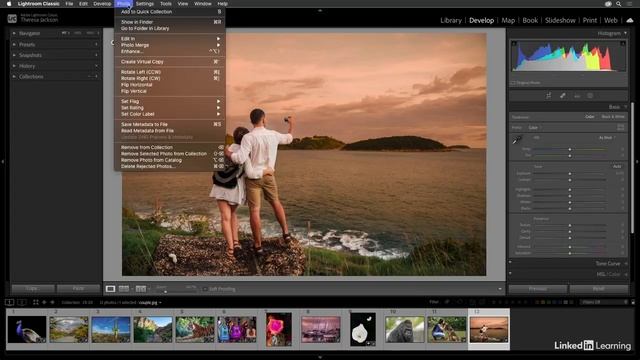Go back with the left arrow in filmstrip bar
This screenshot has height=360, width=640.
click(x=44, y=302)
